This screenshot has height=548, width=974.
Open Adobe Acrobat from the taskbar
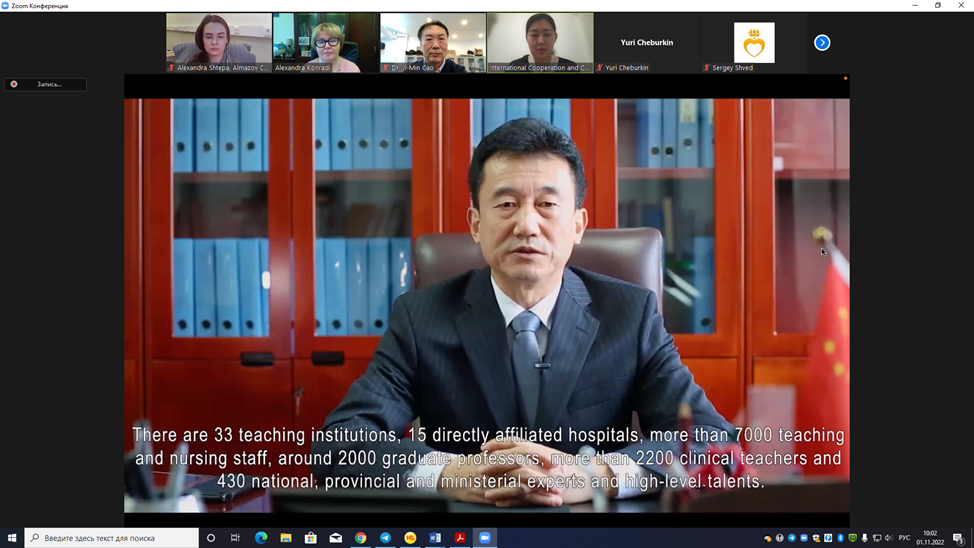[460, 538]
